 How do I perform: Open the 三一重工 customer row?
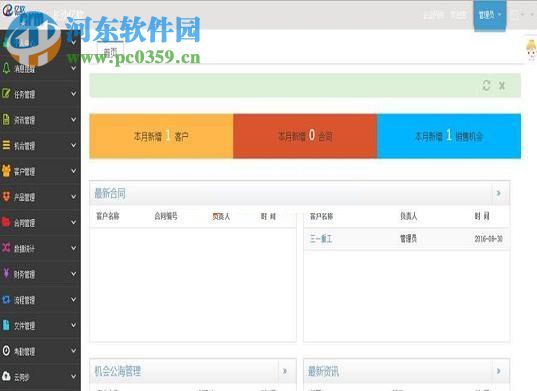pos(407,239)
